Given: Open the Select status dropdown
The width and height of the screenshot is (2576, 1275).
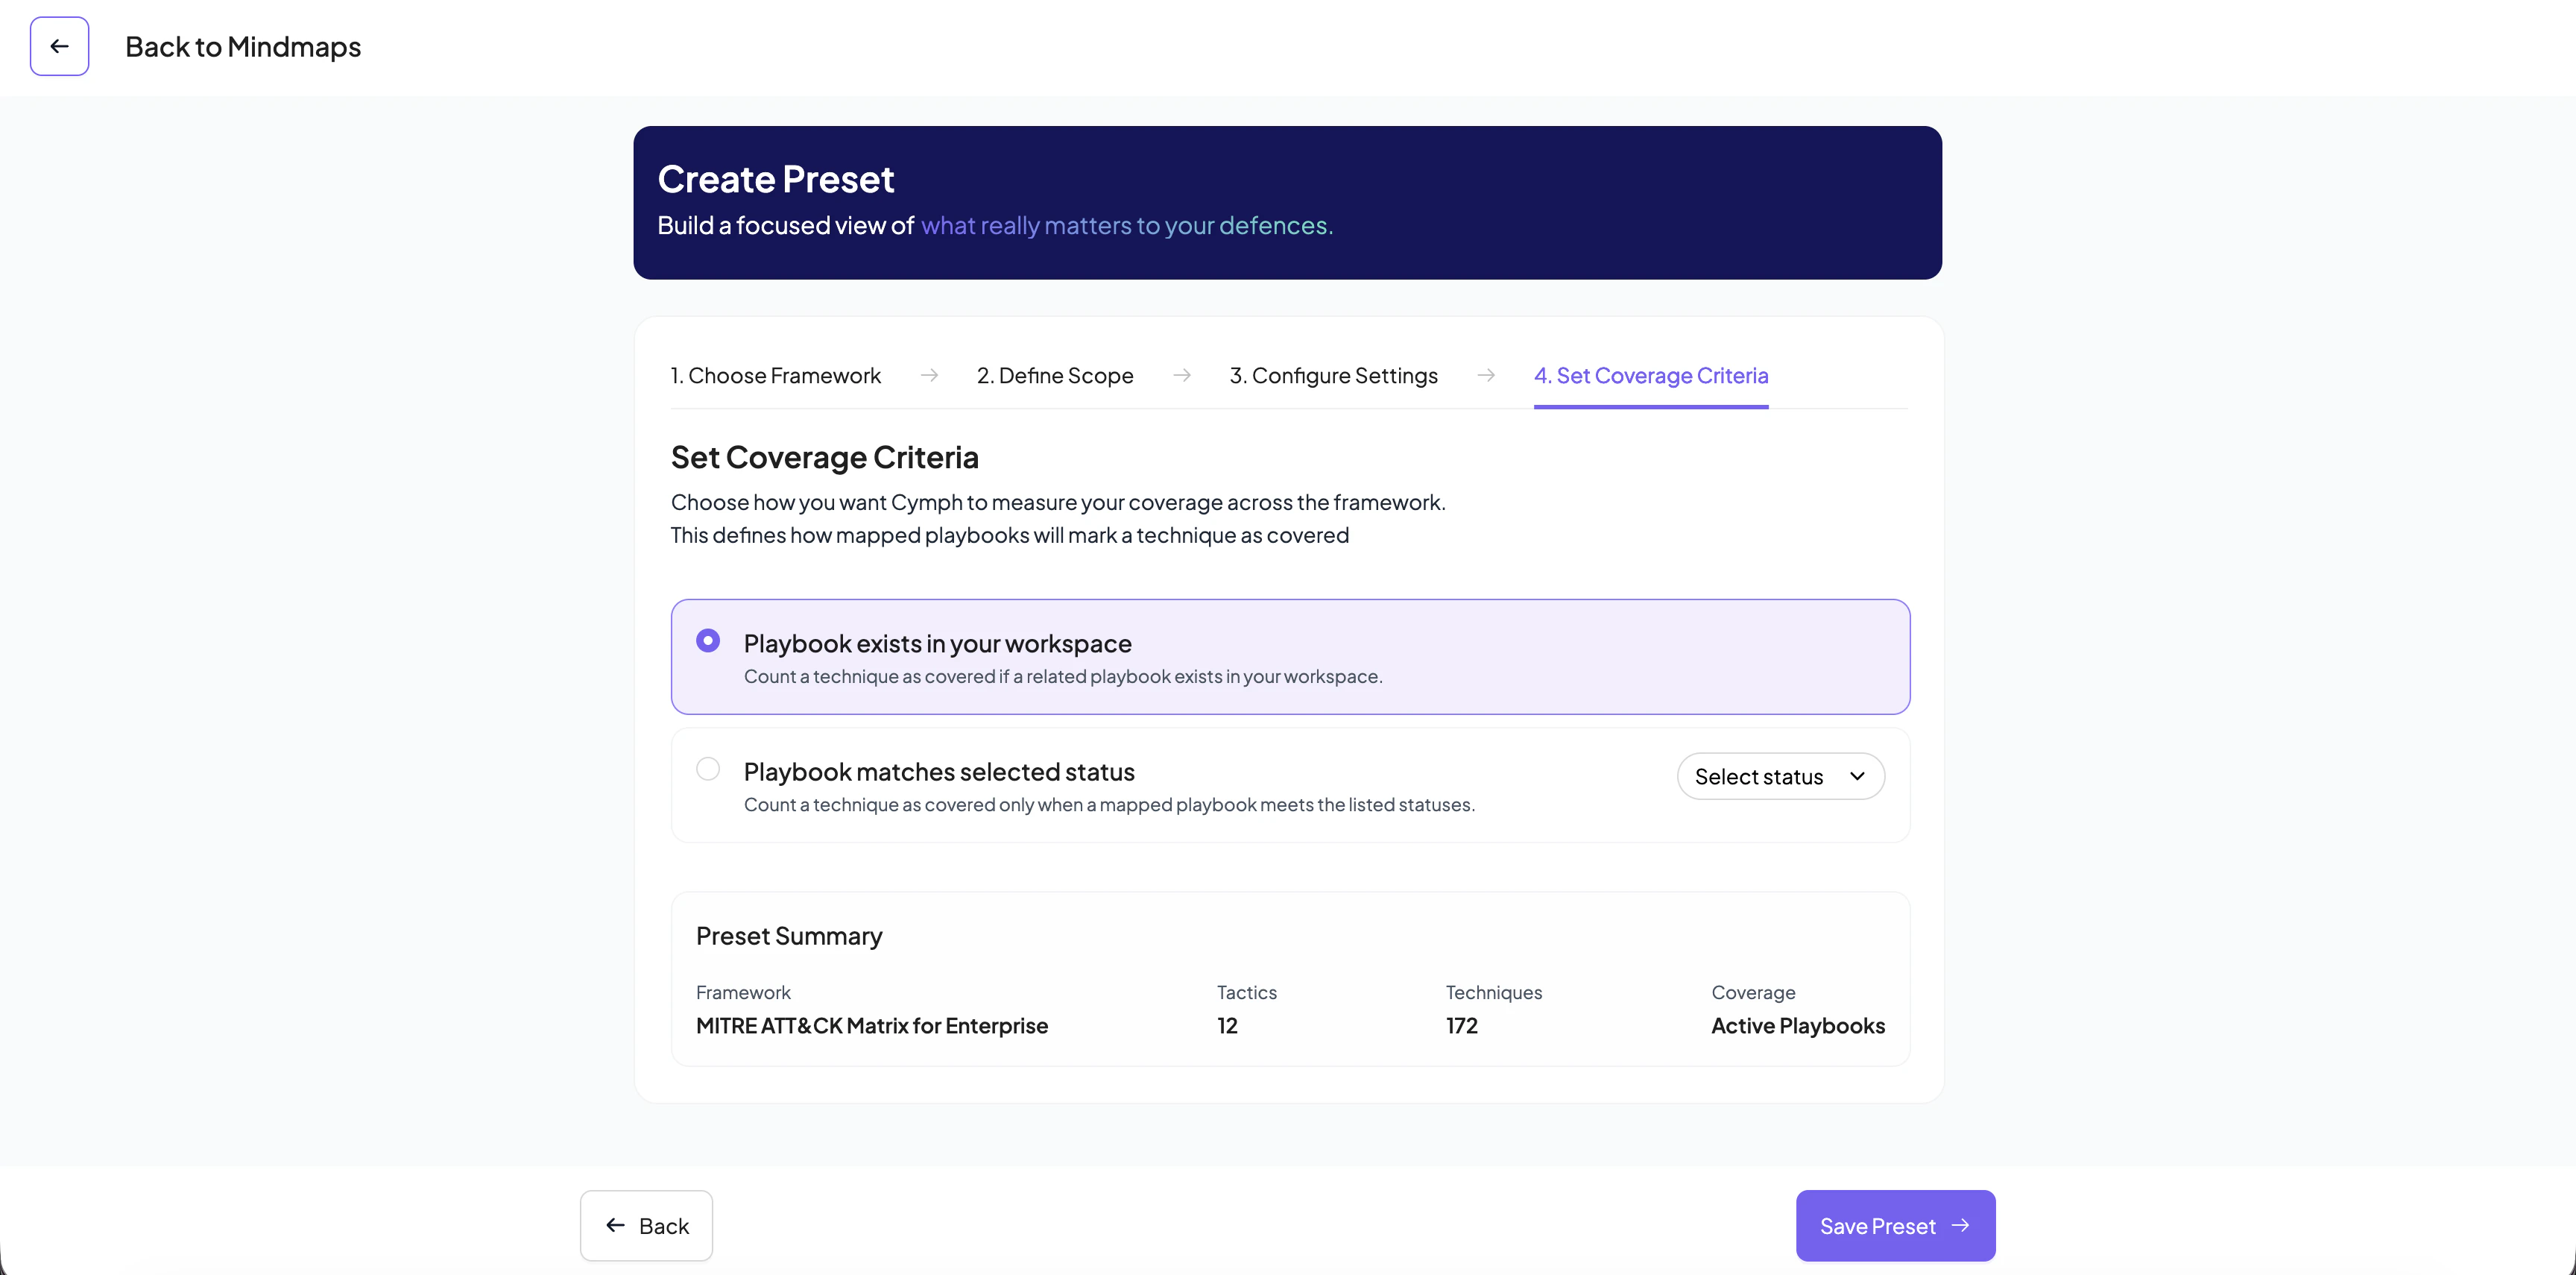Looking at the screenshot, I should (1780, 776).
